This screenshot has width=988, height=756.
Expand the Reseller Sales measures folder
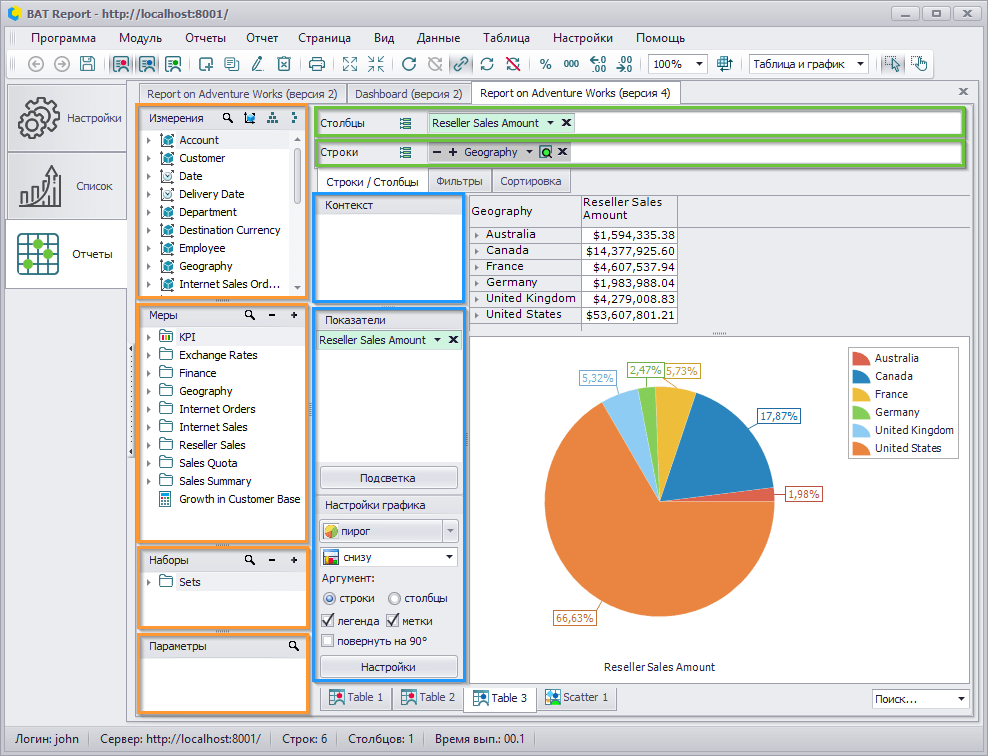click(x=149, y=445)
